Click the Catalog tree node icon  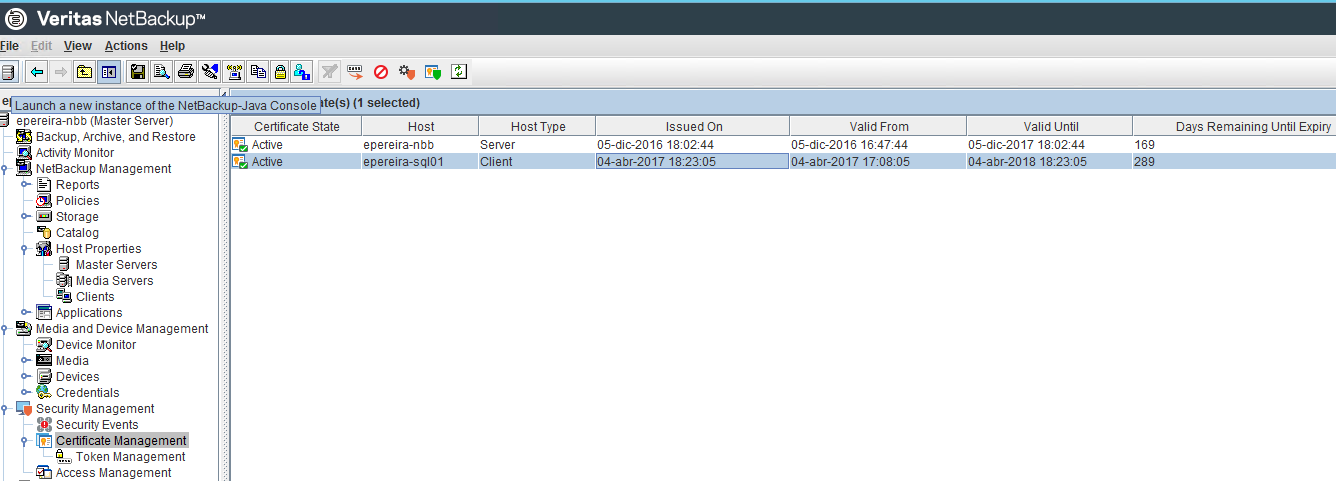[x=45, y=233]
